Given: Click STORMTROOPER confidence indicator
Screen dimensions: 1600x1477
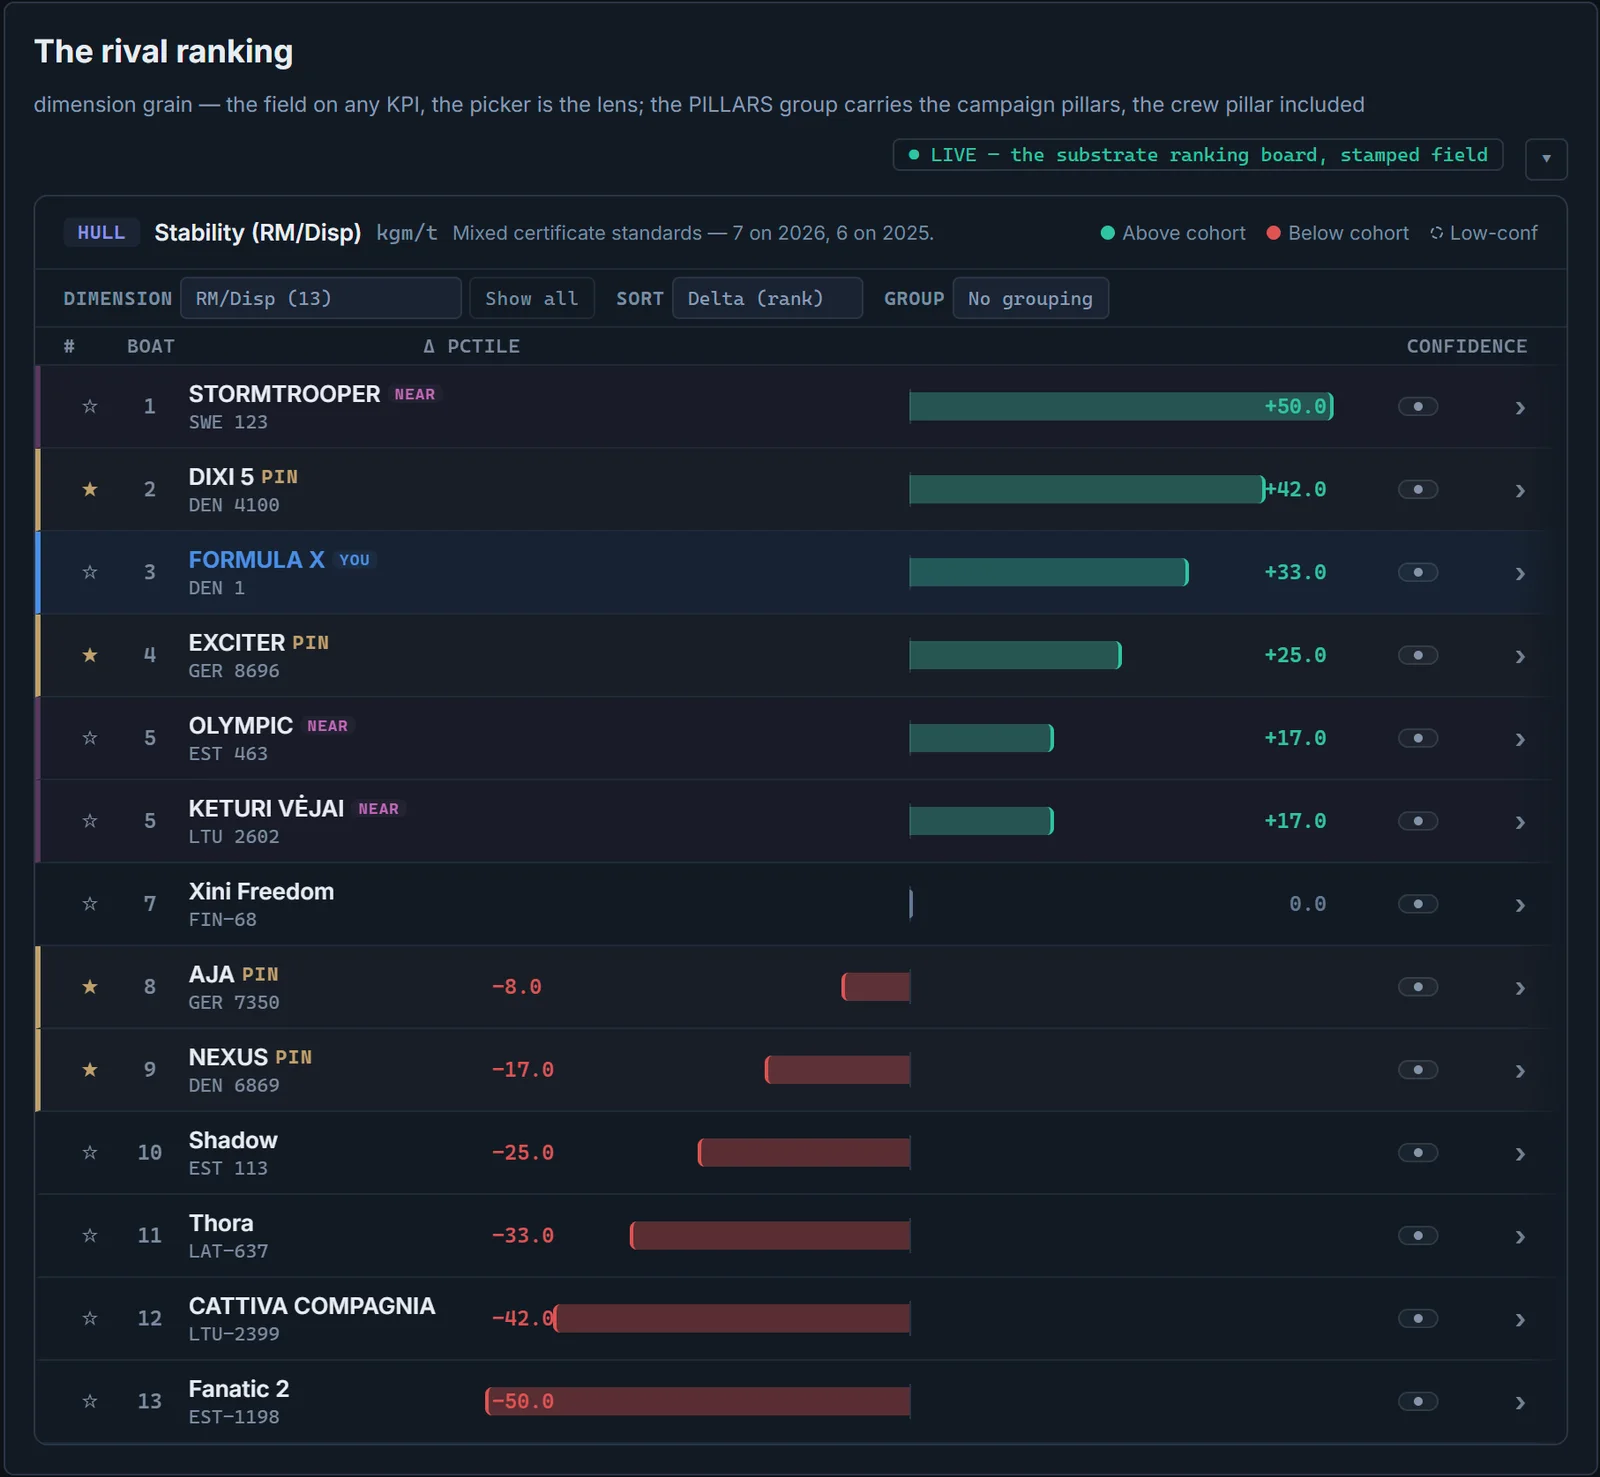Looking at the screenshot, I should (1418, 406).
